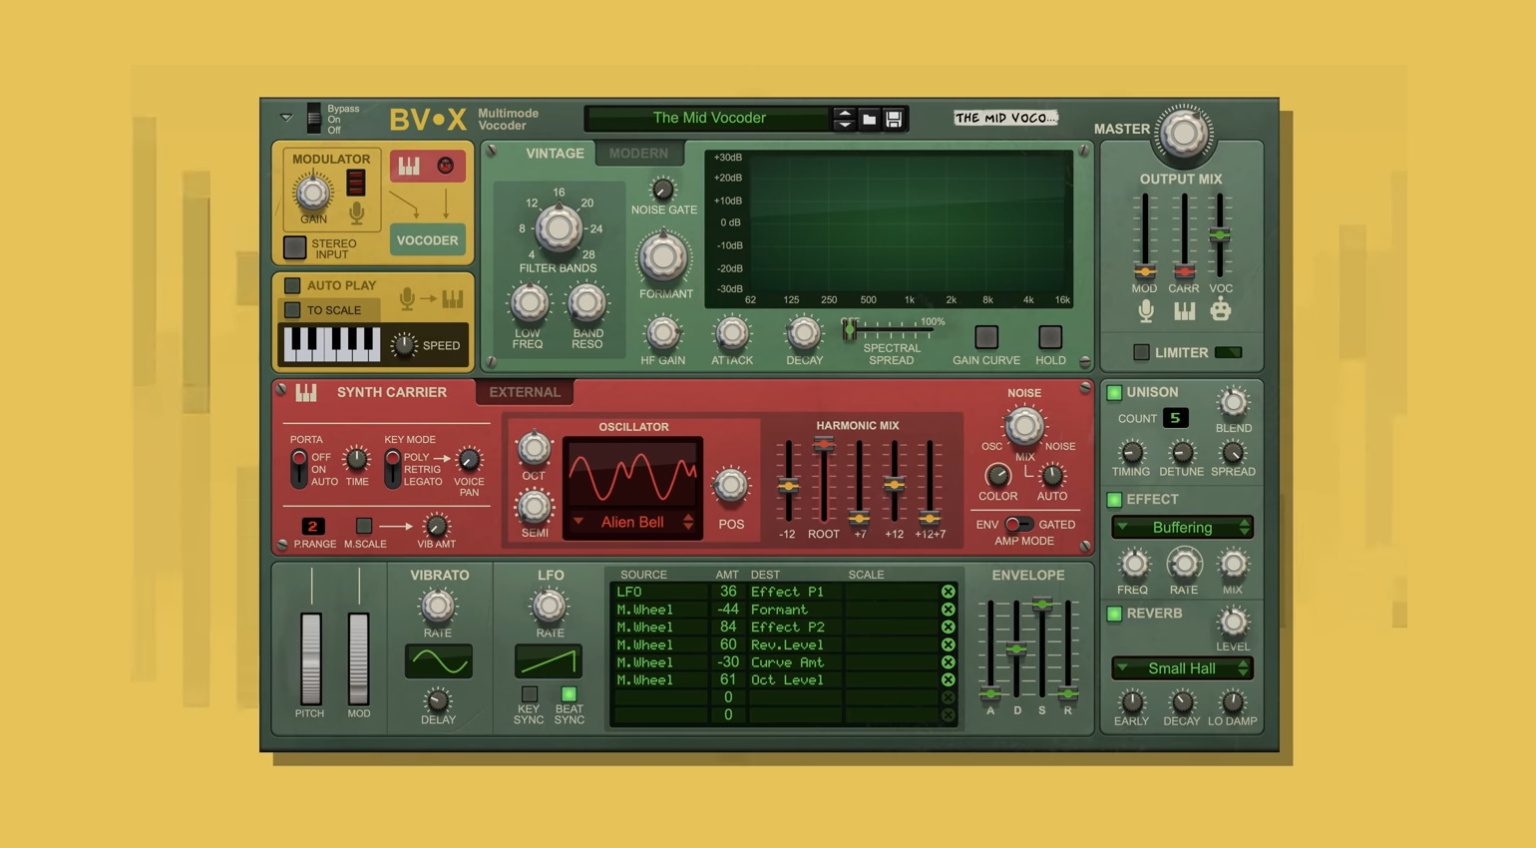
Task: Open the Alien Bell waveform selector
Action: 631,522
